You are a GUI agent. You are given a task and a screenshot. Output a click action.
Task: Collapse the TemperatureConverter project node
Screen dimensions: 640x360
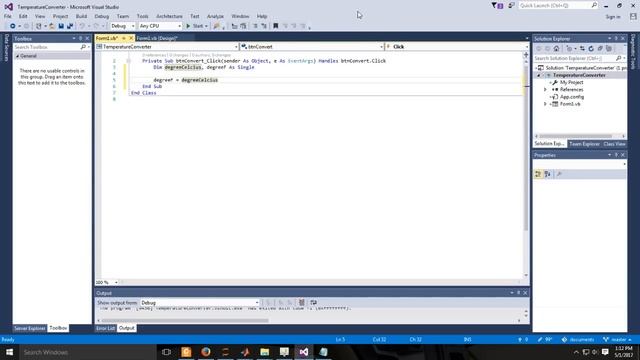click(x=539, y=76)
